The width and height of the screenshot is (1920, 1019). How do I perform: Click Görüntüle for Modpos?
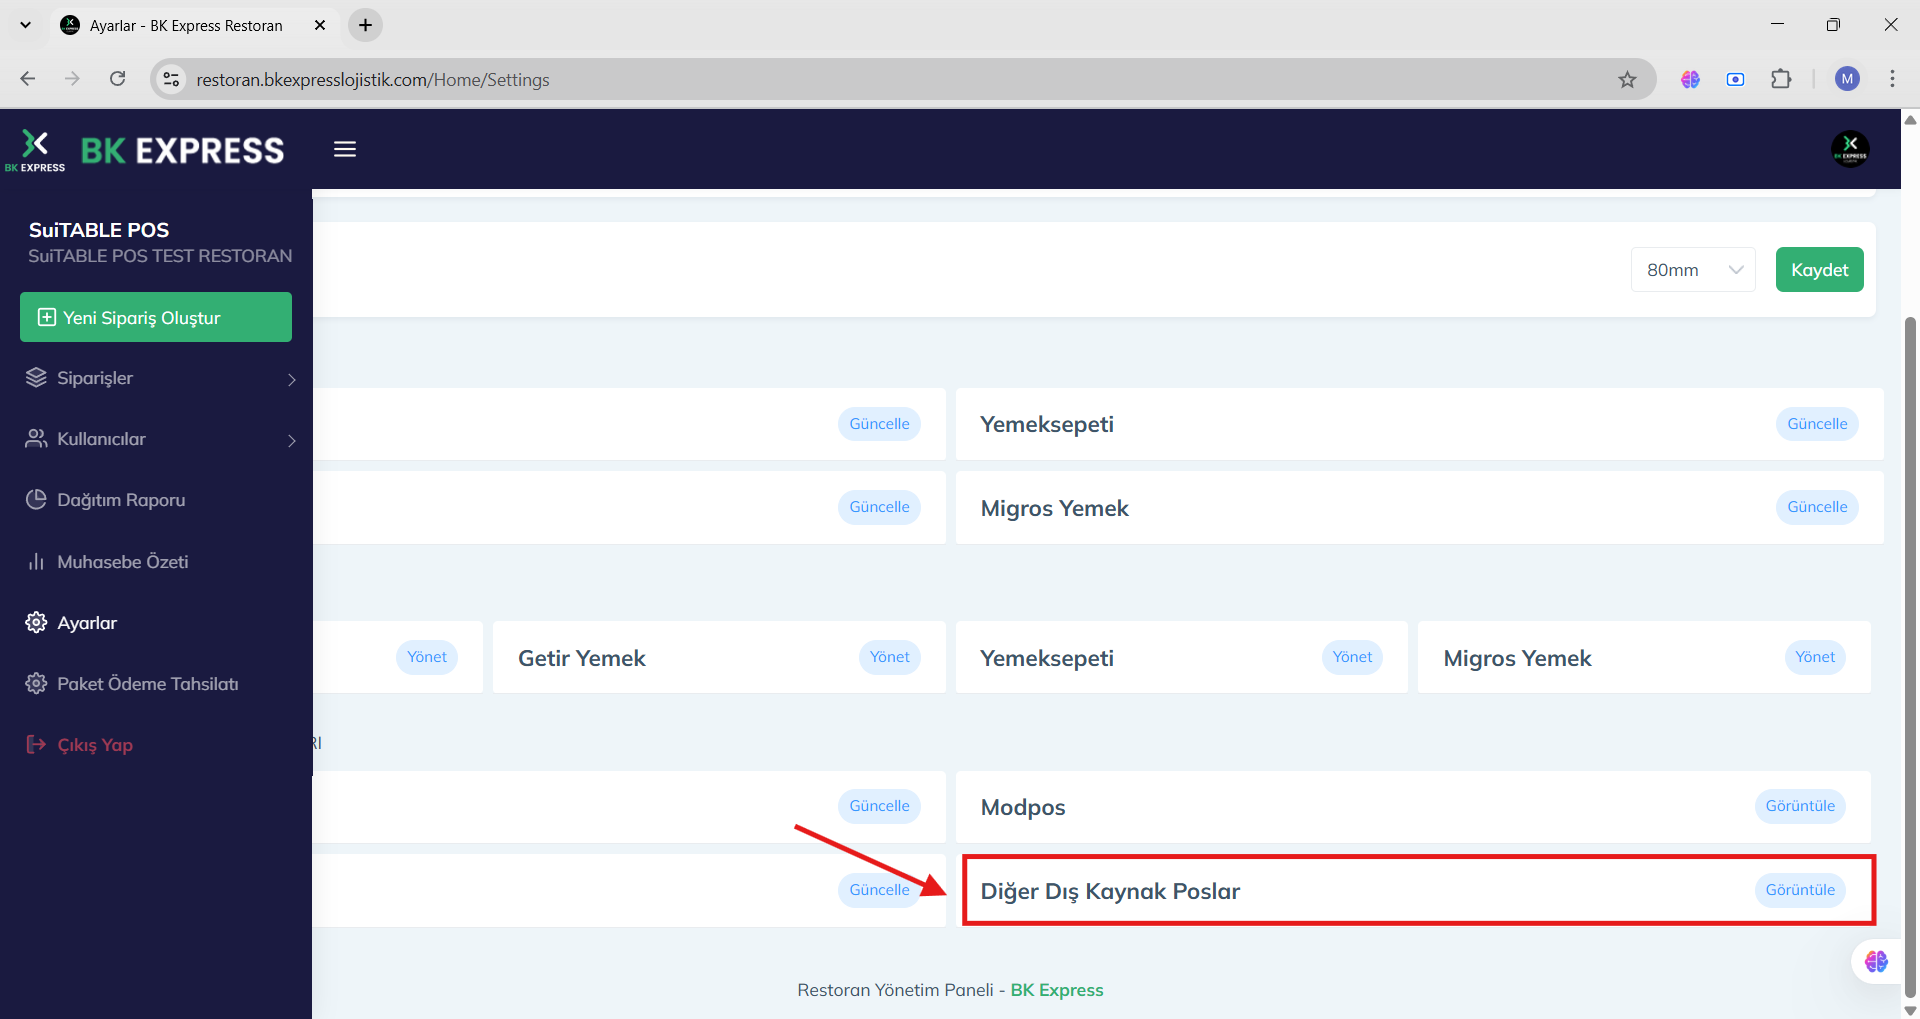click(1800, 806)
